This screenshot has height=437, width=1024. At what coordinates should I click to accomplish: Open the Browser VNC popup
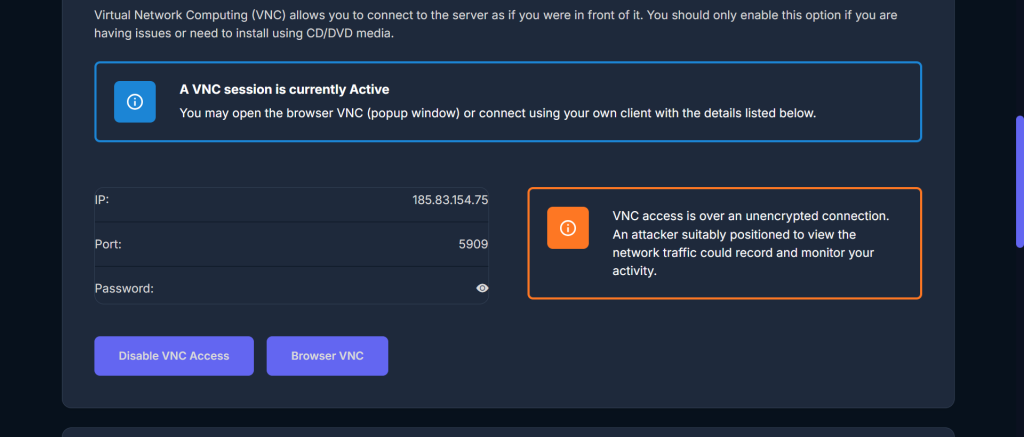tap(327, 356)
